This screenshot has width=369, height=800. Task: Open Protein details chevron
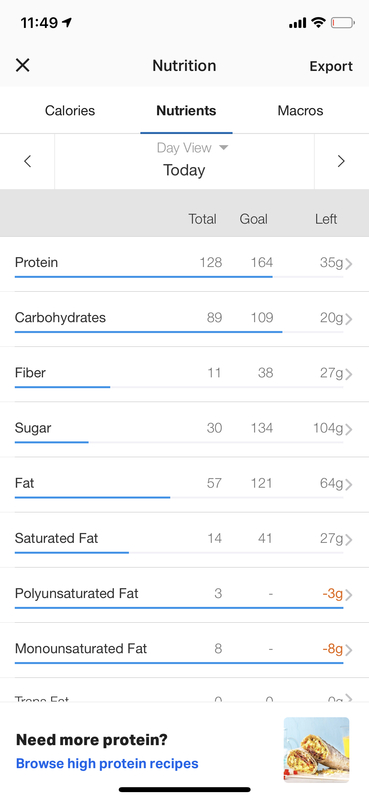tap(349, 264)
